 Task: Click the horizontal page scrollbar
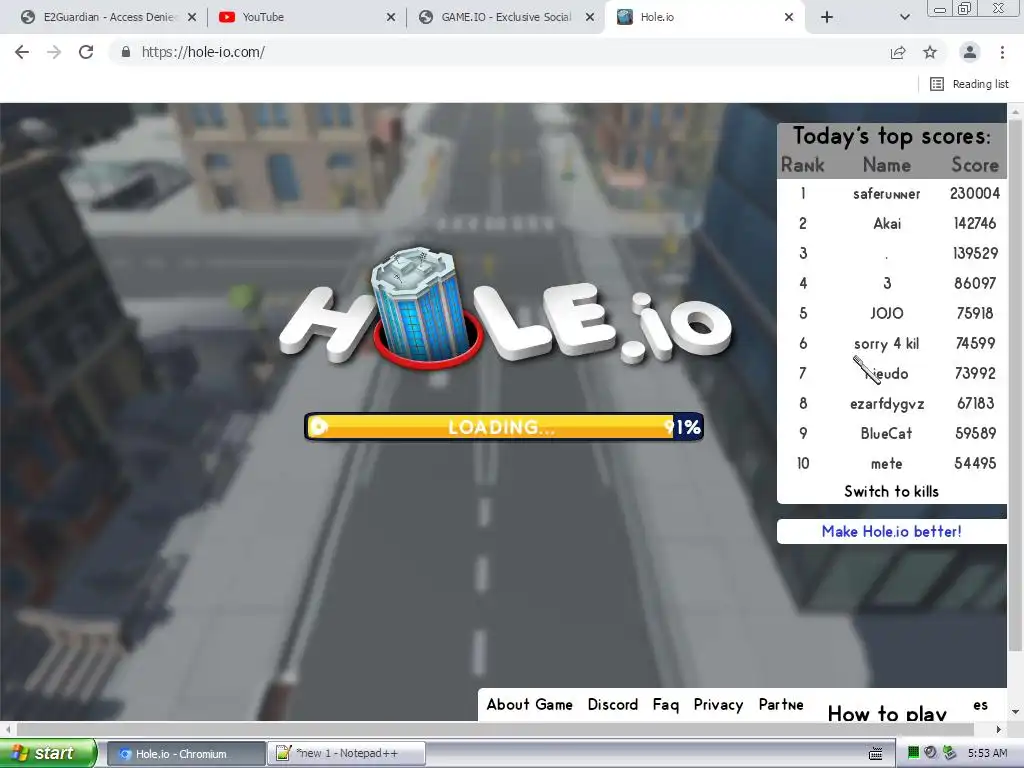[x=495, y=729]
